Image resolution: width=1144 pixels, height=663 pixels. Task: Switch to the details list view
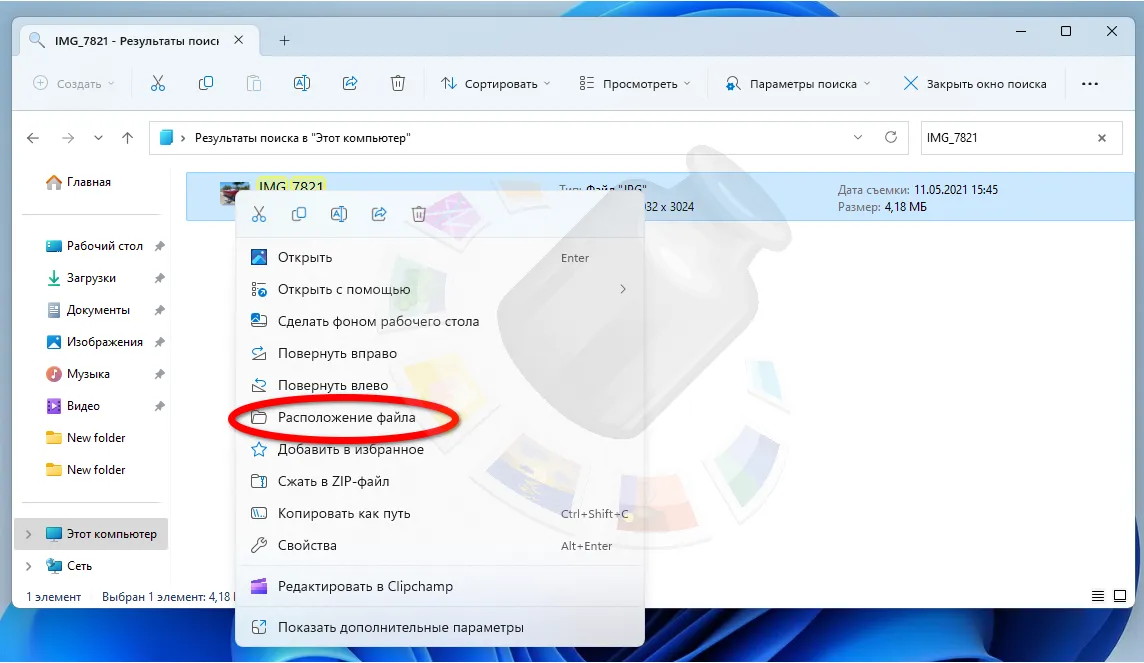1098,597
